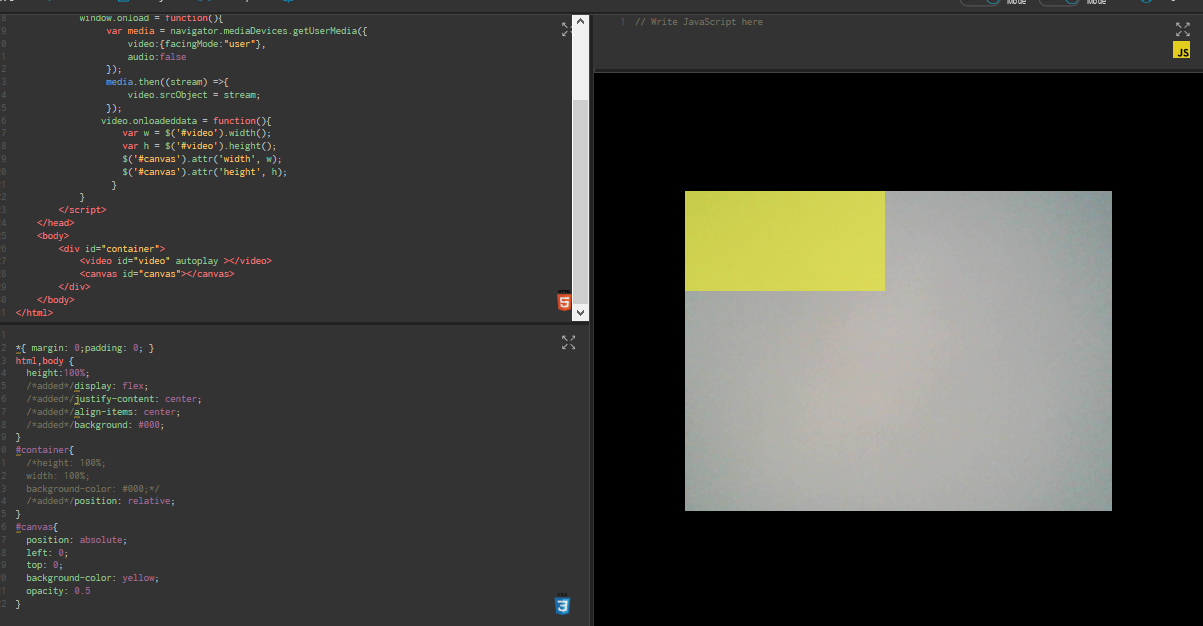The width and height of the screenshot is (1203, 626).
Task: Click the 'var h = $('#video').height();' line
Action: 200,146
